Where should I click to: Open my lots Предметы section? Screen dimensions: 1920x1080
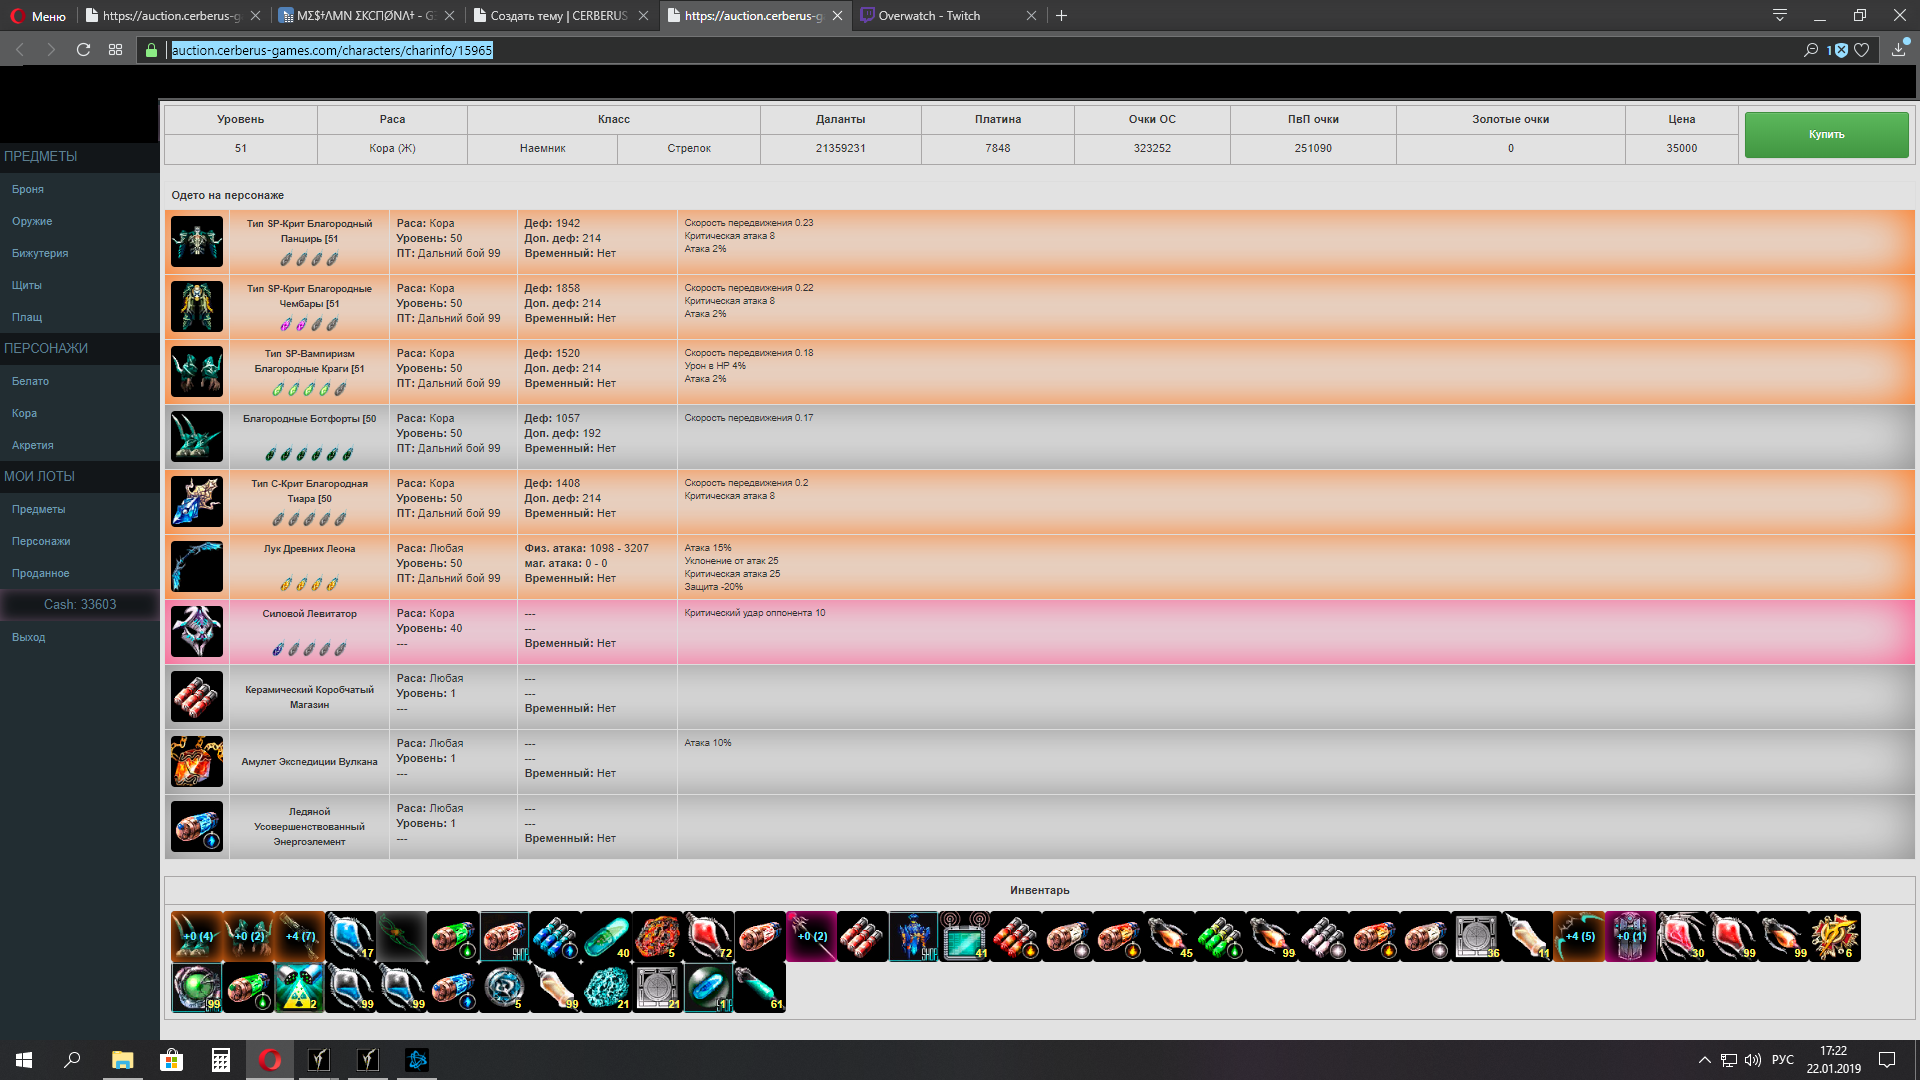[x=38, y=509]
